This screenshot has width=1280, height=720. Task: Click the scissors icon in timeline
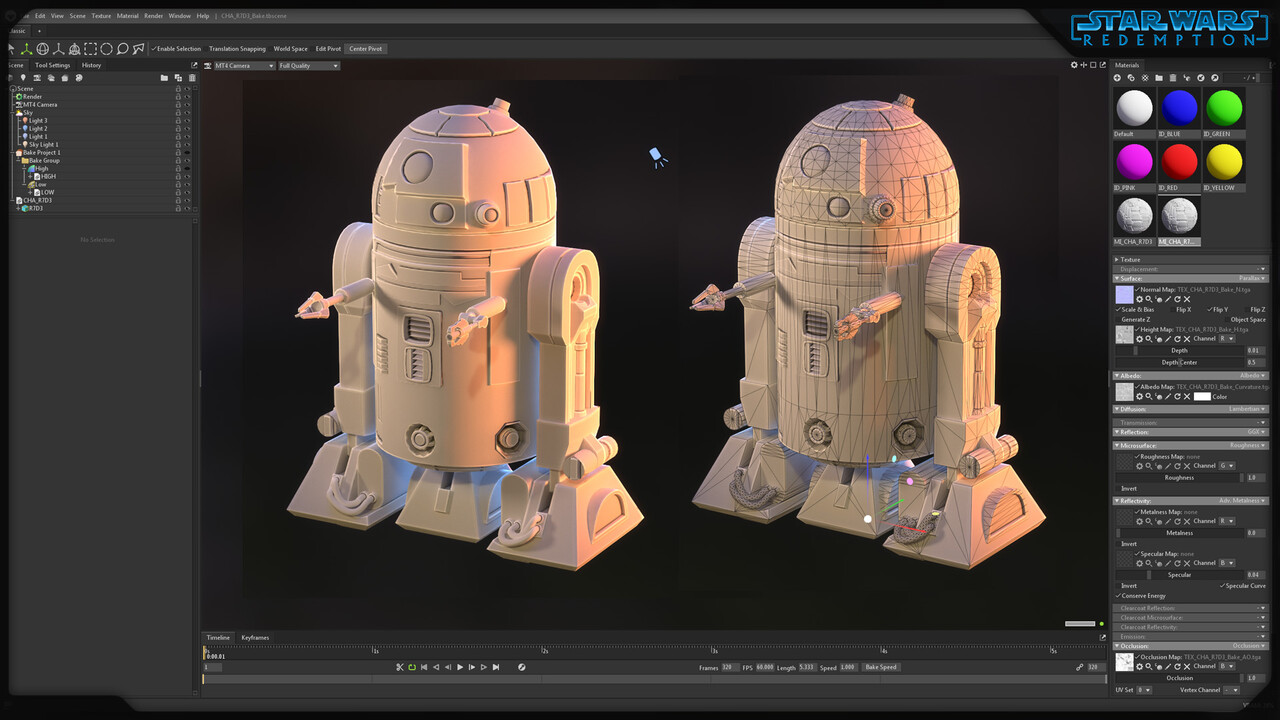pos(400,667)
